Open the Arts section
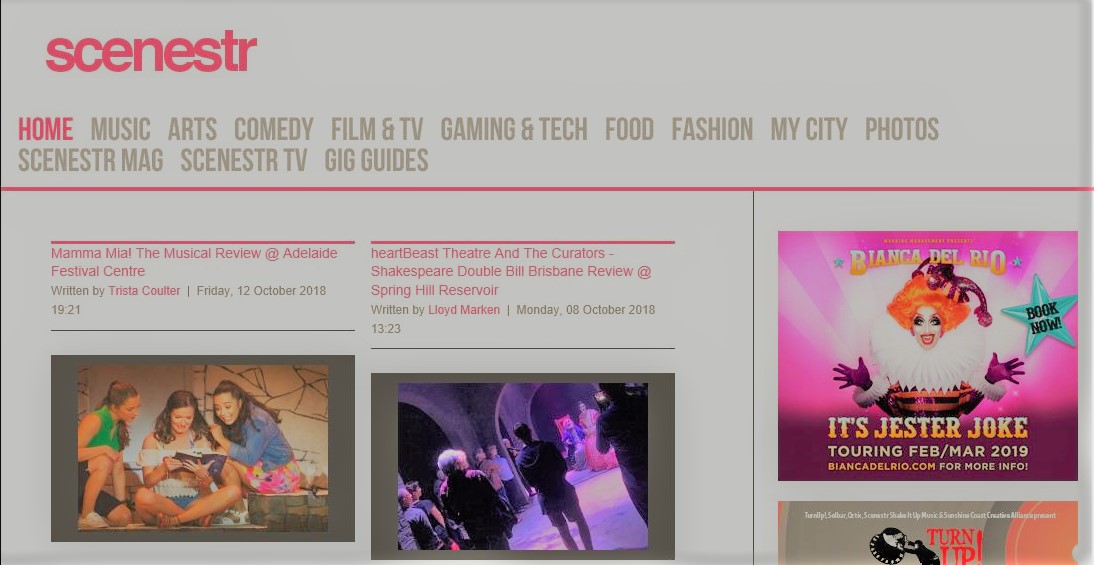 pyautogui.click(x=192, y=130)
